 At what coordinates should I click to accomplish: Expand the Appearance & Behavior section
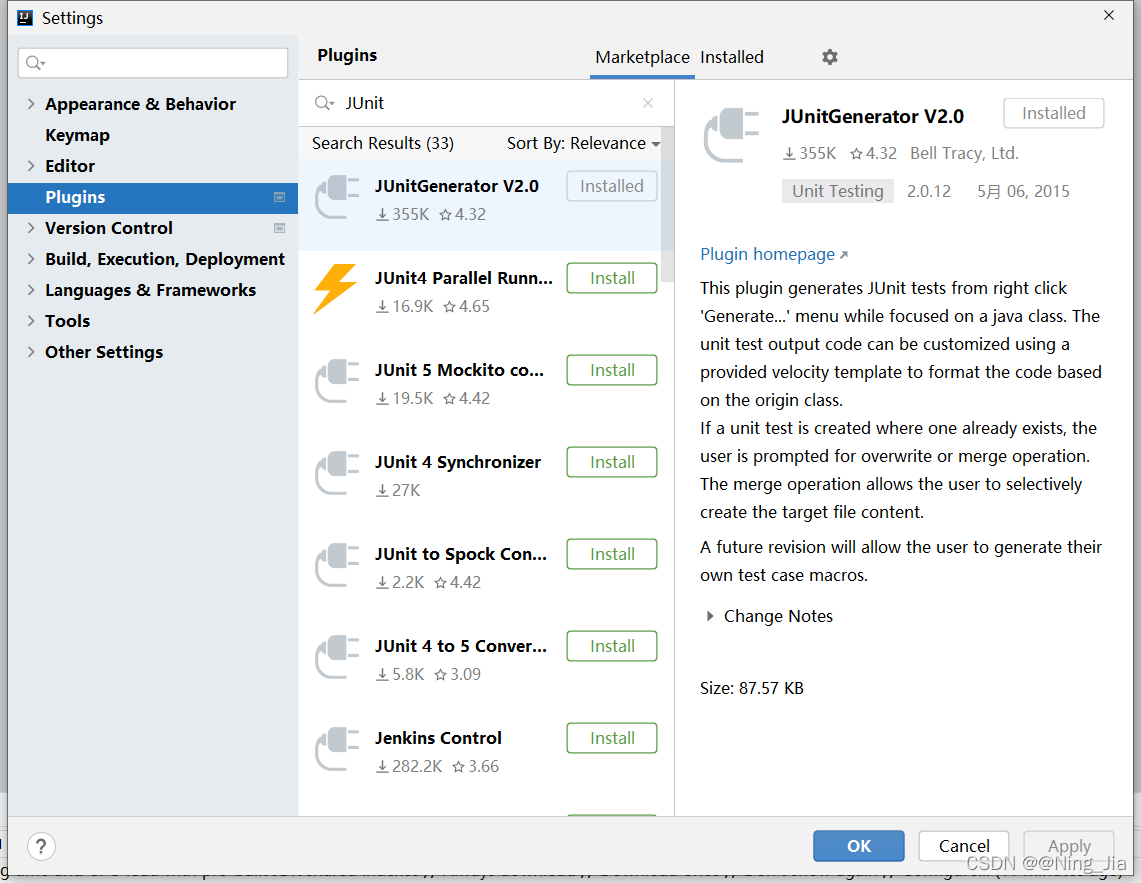[x=31, y=104]
